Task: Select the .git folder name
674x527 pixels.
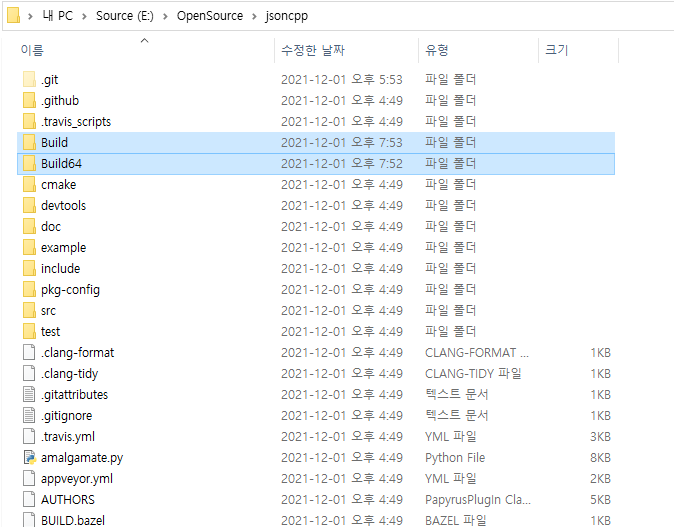Action: (x=49, y=80)
